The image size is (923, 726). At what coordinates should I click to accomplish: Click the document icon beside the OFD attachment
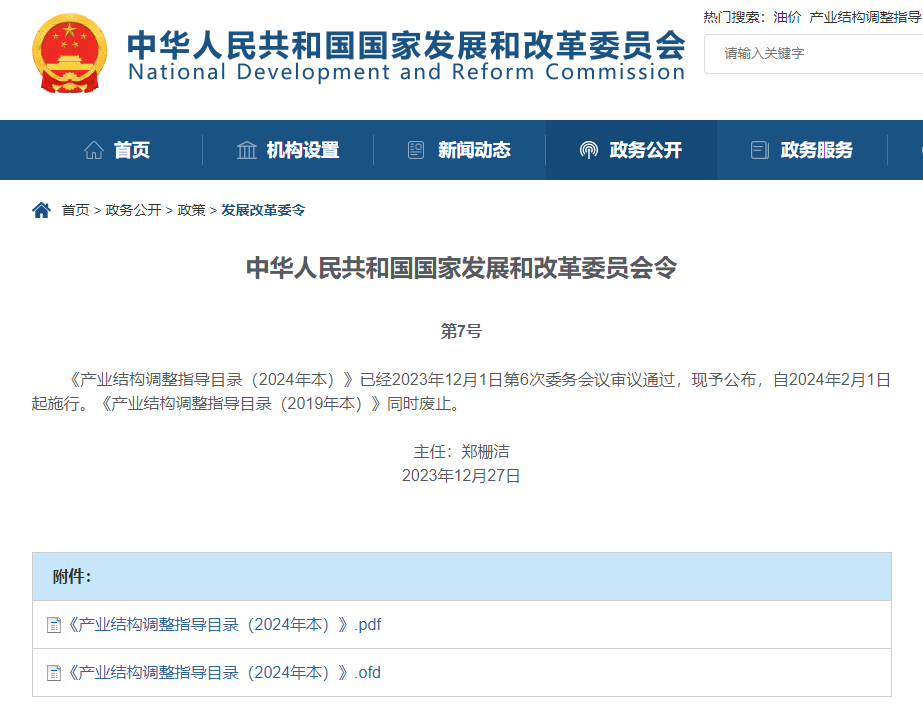point(53,672)
